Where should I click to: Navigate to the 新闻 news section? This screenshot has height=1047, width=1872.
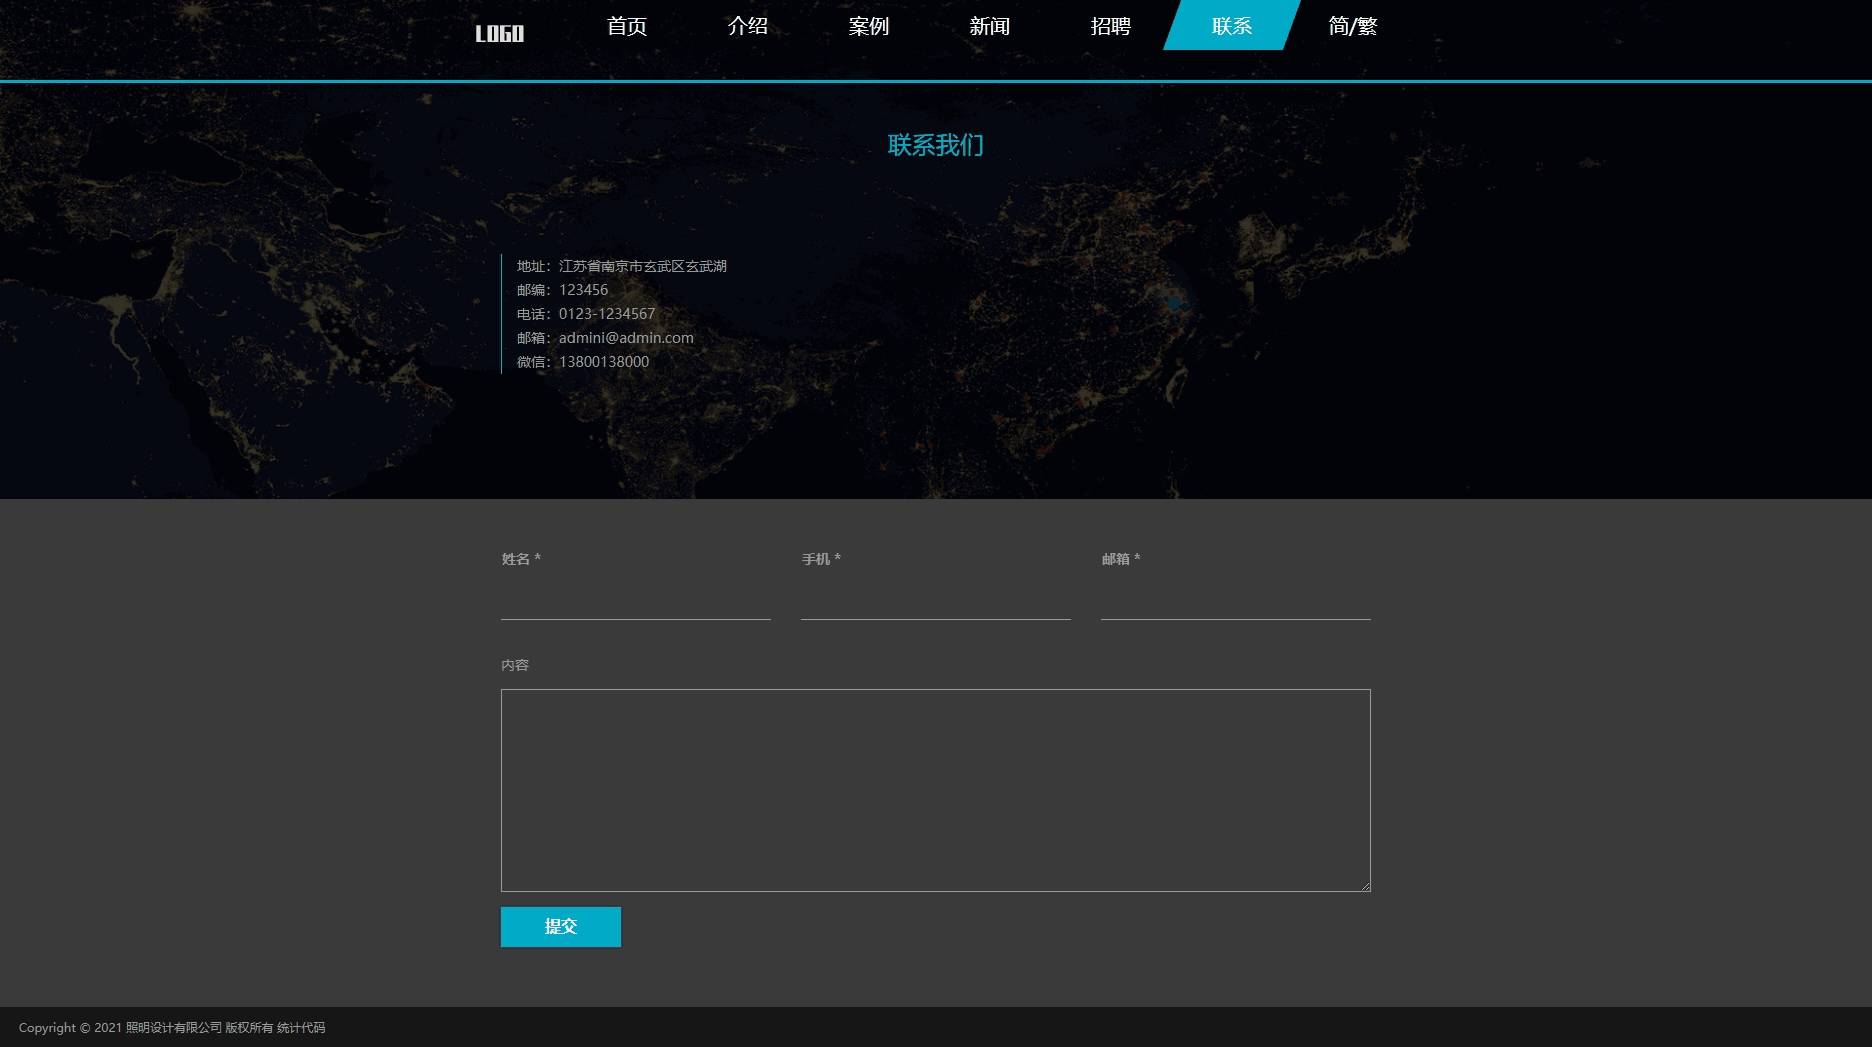pyautogui.click(x=989, y=26)
